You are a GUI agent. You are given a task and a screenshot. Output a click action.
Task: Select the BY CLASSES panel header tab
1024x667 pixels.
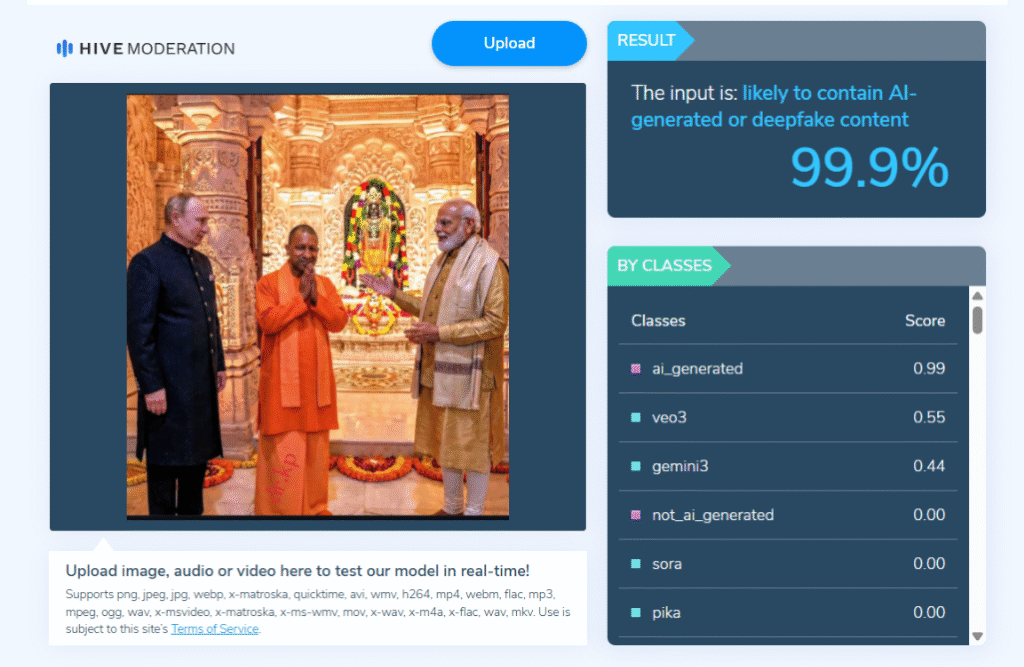[665, 266]
